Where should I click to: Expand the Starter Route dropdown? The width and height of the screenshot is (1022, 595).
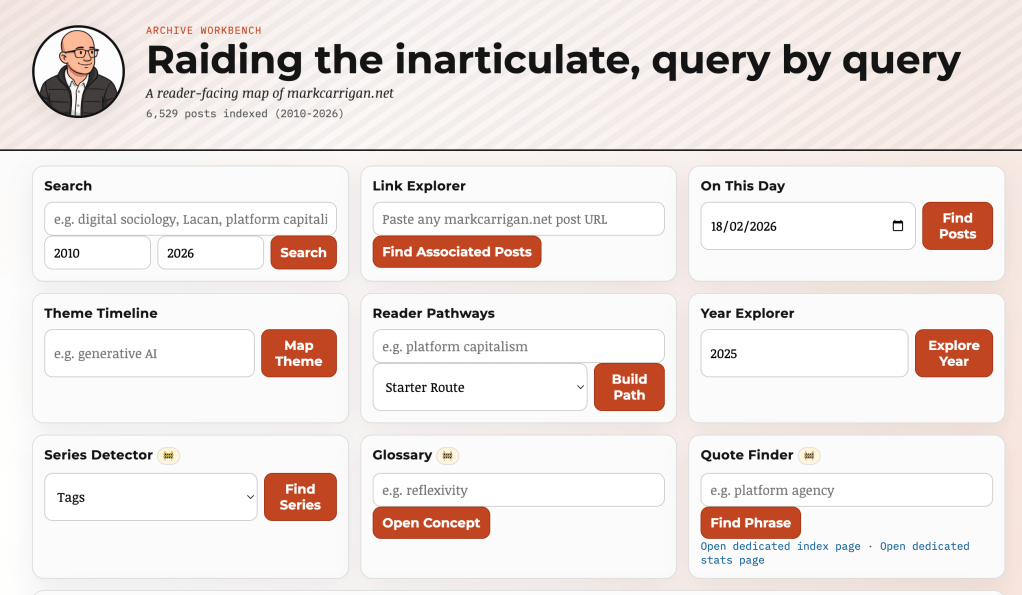coord(479,387)
